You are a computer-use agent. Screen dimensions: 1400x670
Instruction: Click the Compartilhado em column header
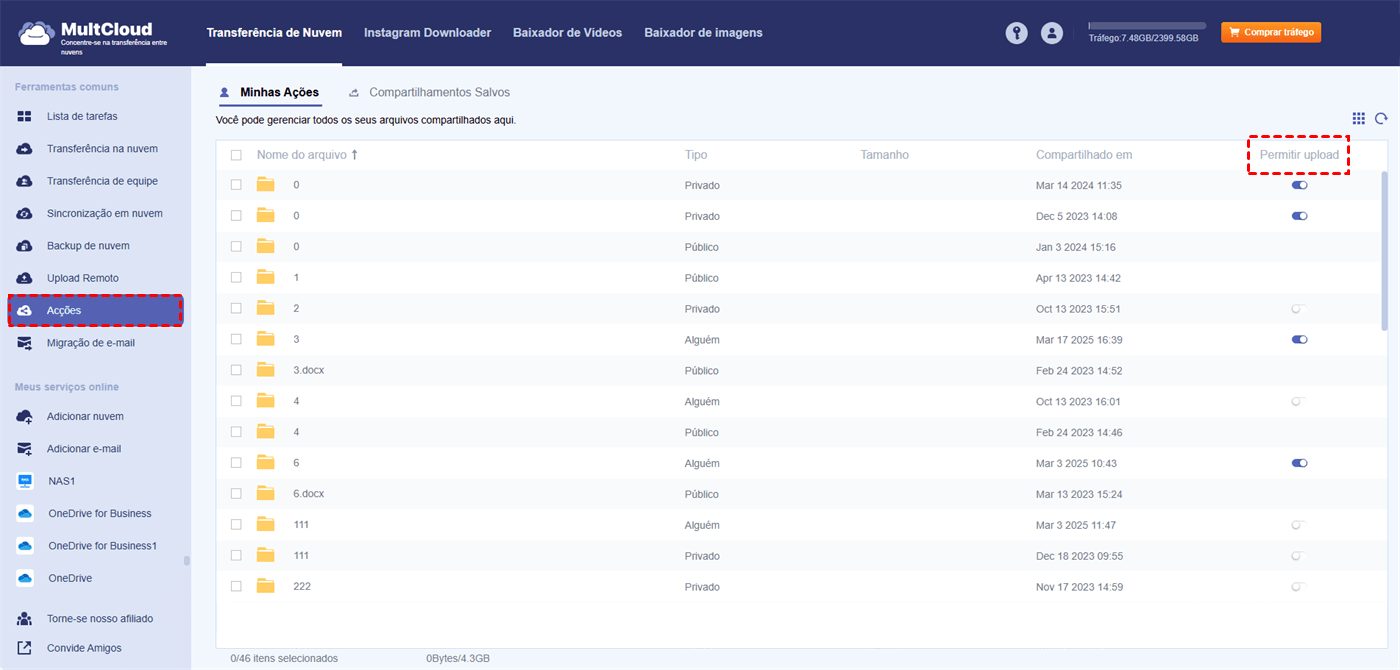point(1084,155)
